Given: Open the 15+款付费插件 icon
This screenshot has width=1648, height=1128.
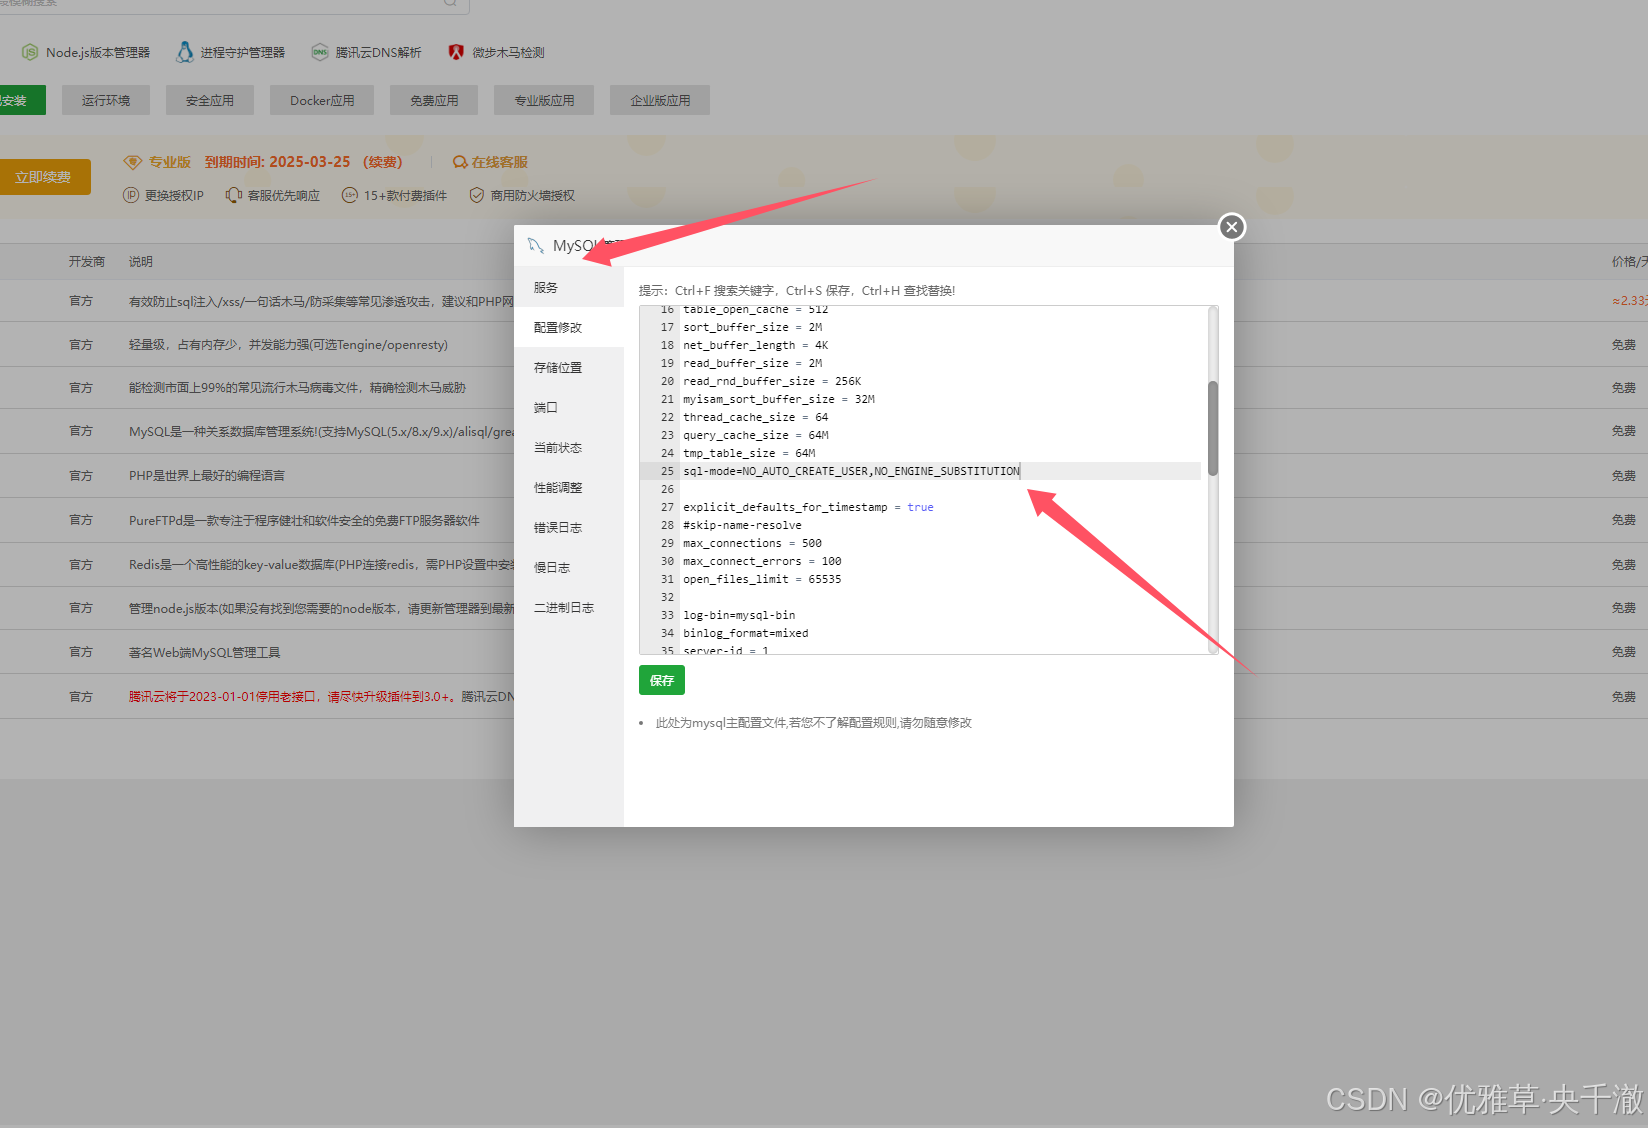Looking at the screenshot, I should pos(351,195).
